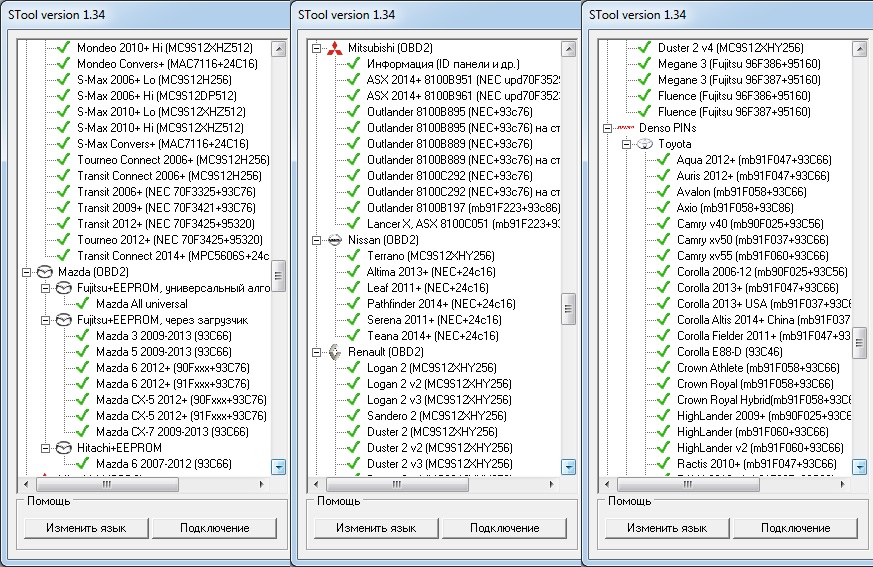Select Camry xv55 (mb91F060+93C66)
Viewport: 873px width, 567px height.
pos(753,256)
